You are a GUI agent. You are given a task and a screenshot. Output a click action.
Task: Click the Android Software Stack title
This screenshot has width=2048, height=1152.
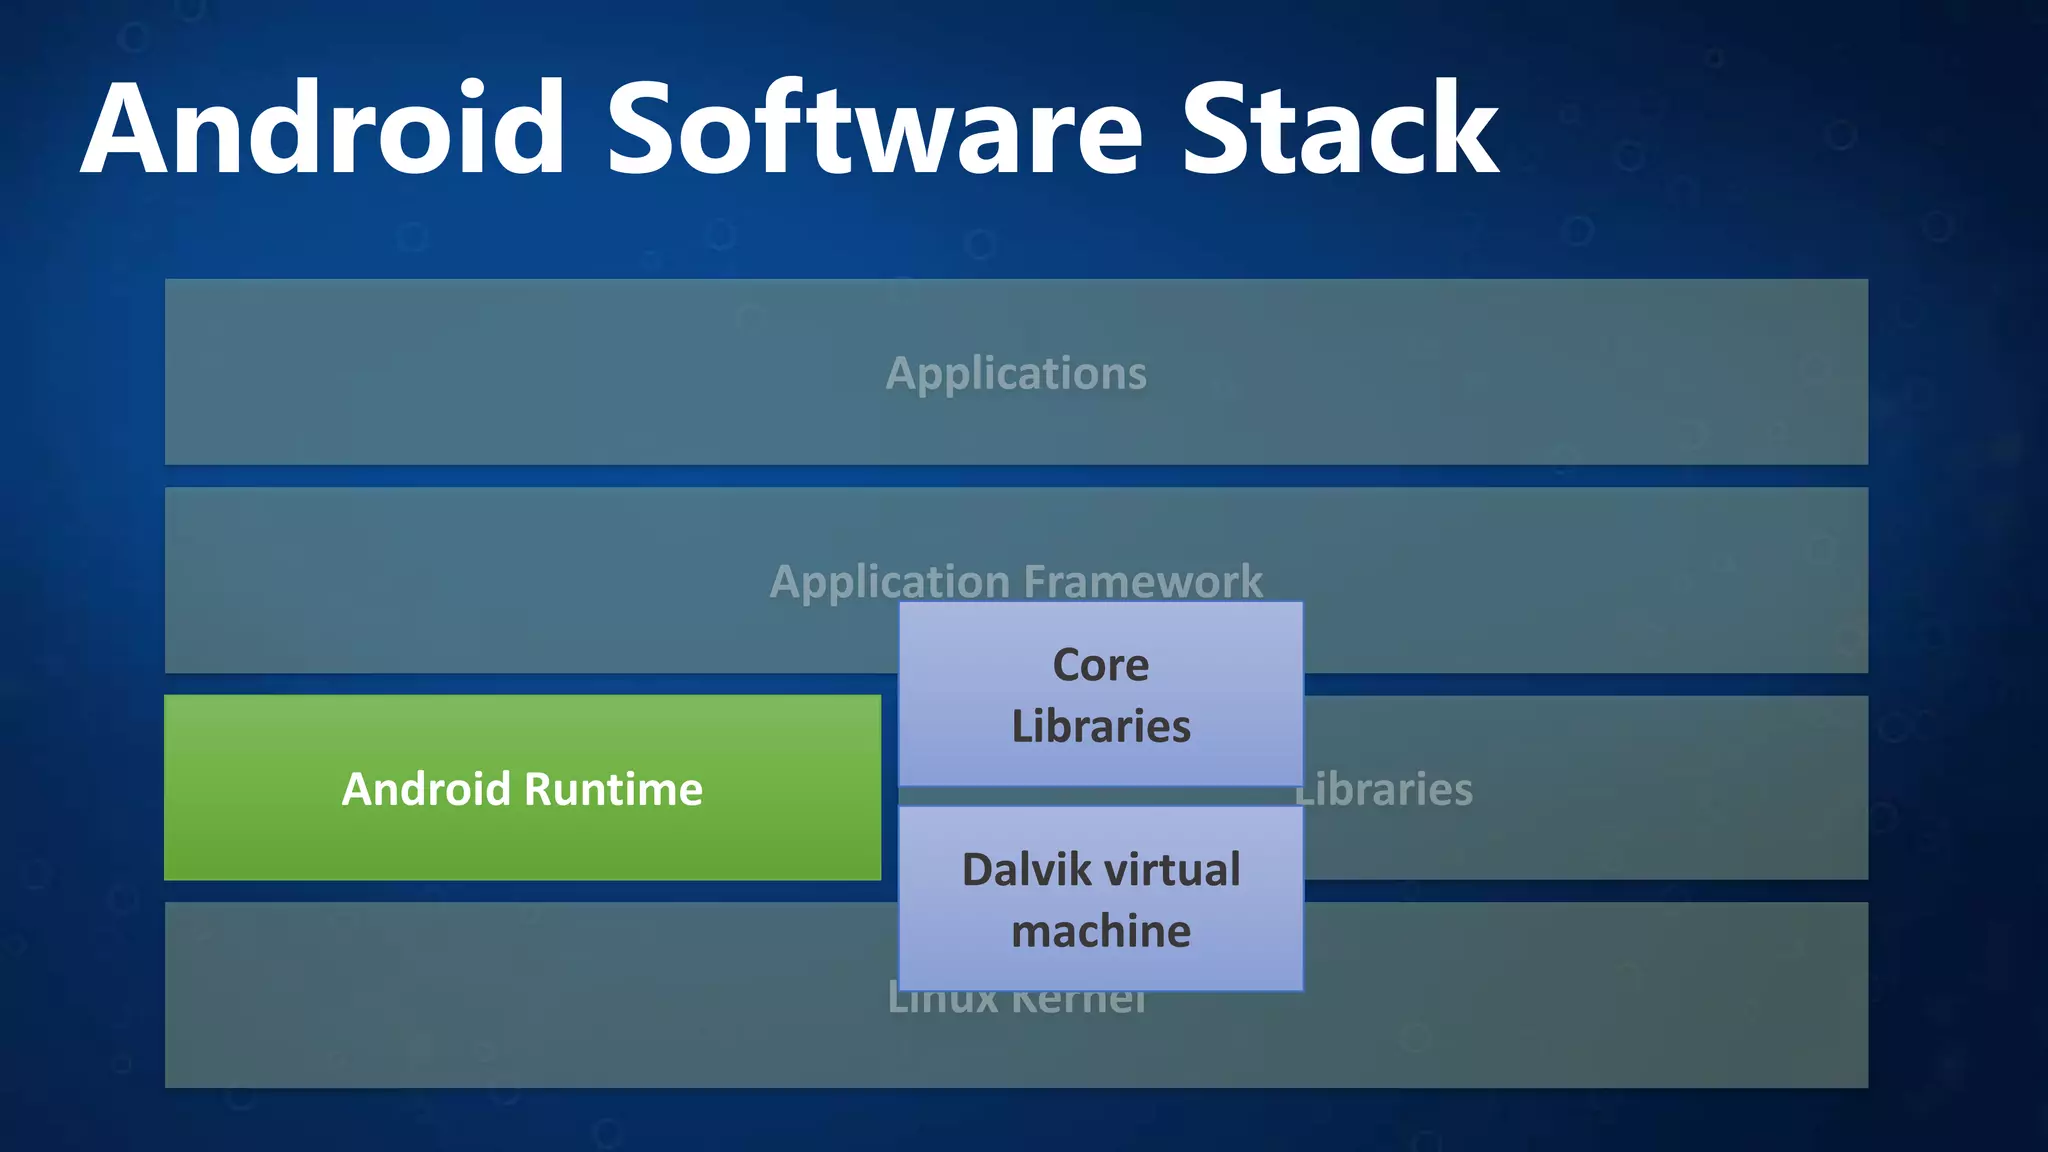[790, 128]
